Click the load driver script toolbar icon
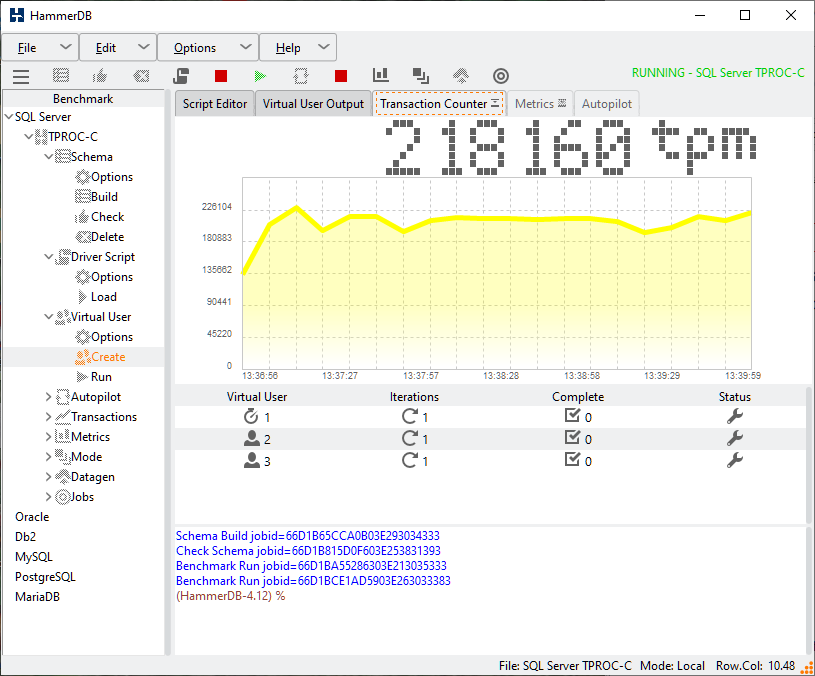The image size is (815, 676). point(181,76)
